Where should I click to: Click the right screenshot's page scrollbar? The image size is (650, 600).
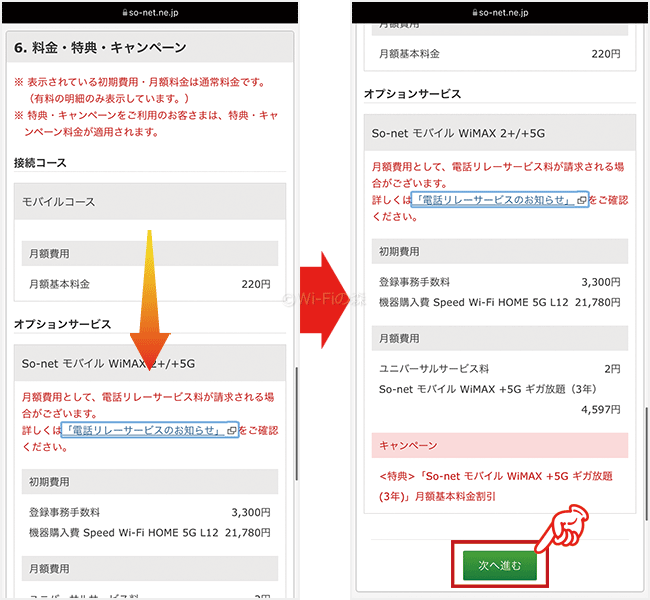point(646,464)
